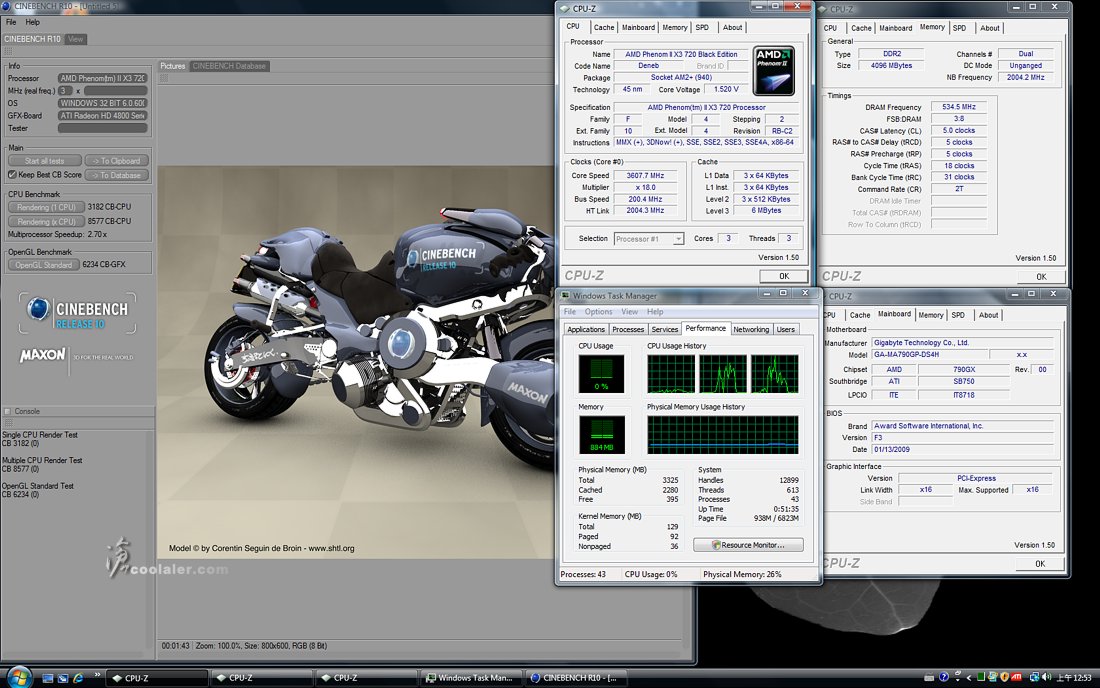Open SPD tab in CPU-Z Memory window
The height and width of the screenshot is (688, 1100).
coord(959,28)
